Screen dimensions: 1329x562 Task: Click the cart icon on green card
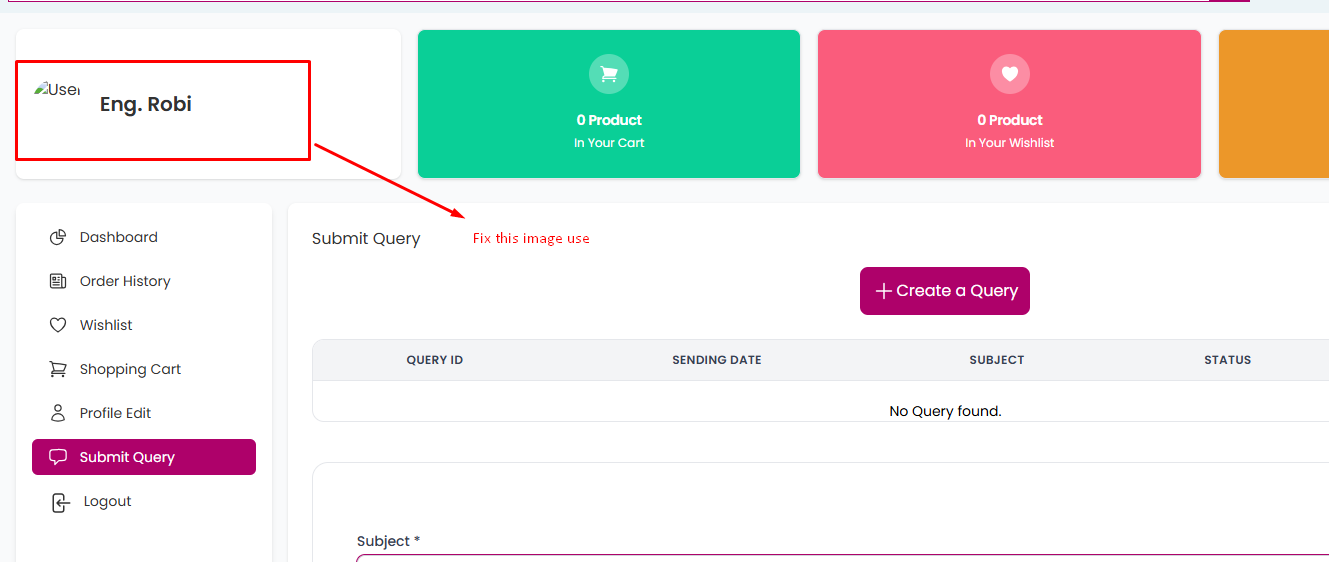609,73
